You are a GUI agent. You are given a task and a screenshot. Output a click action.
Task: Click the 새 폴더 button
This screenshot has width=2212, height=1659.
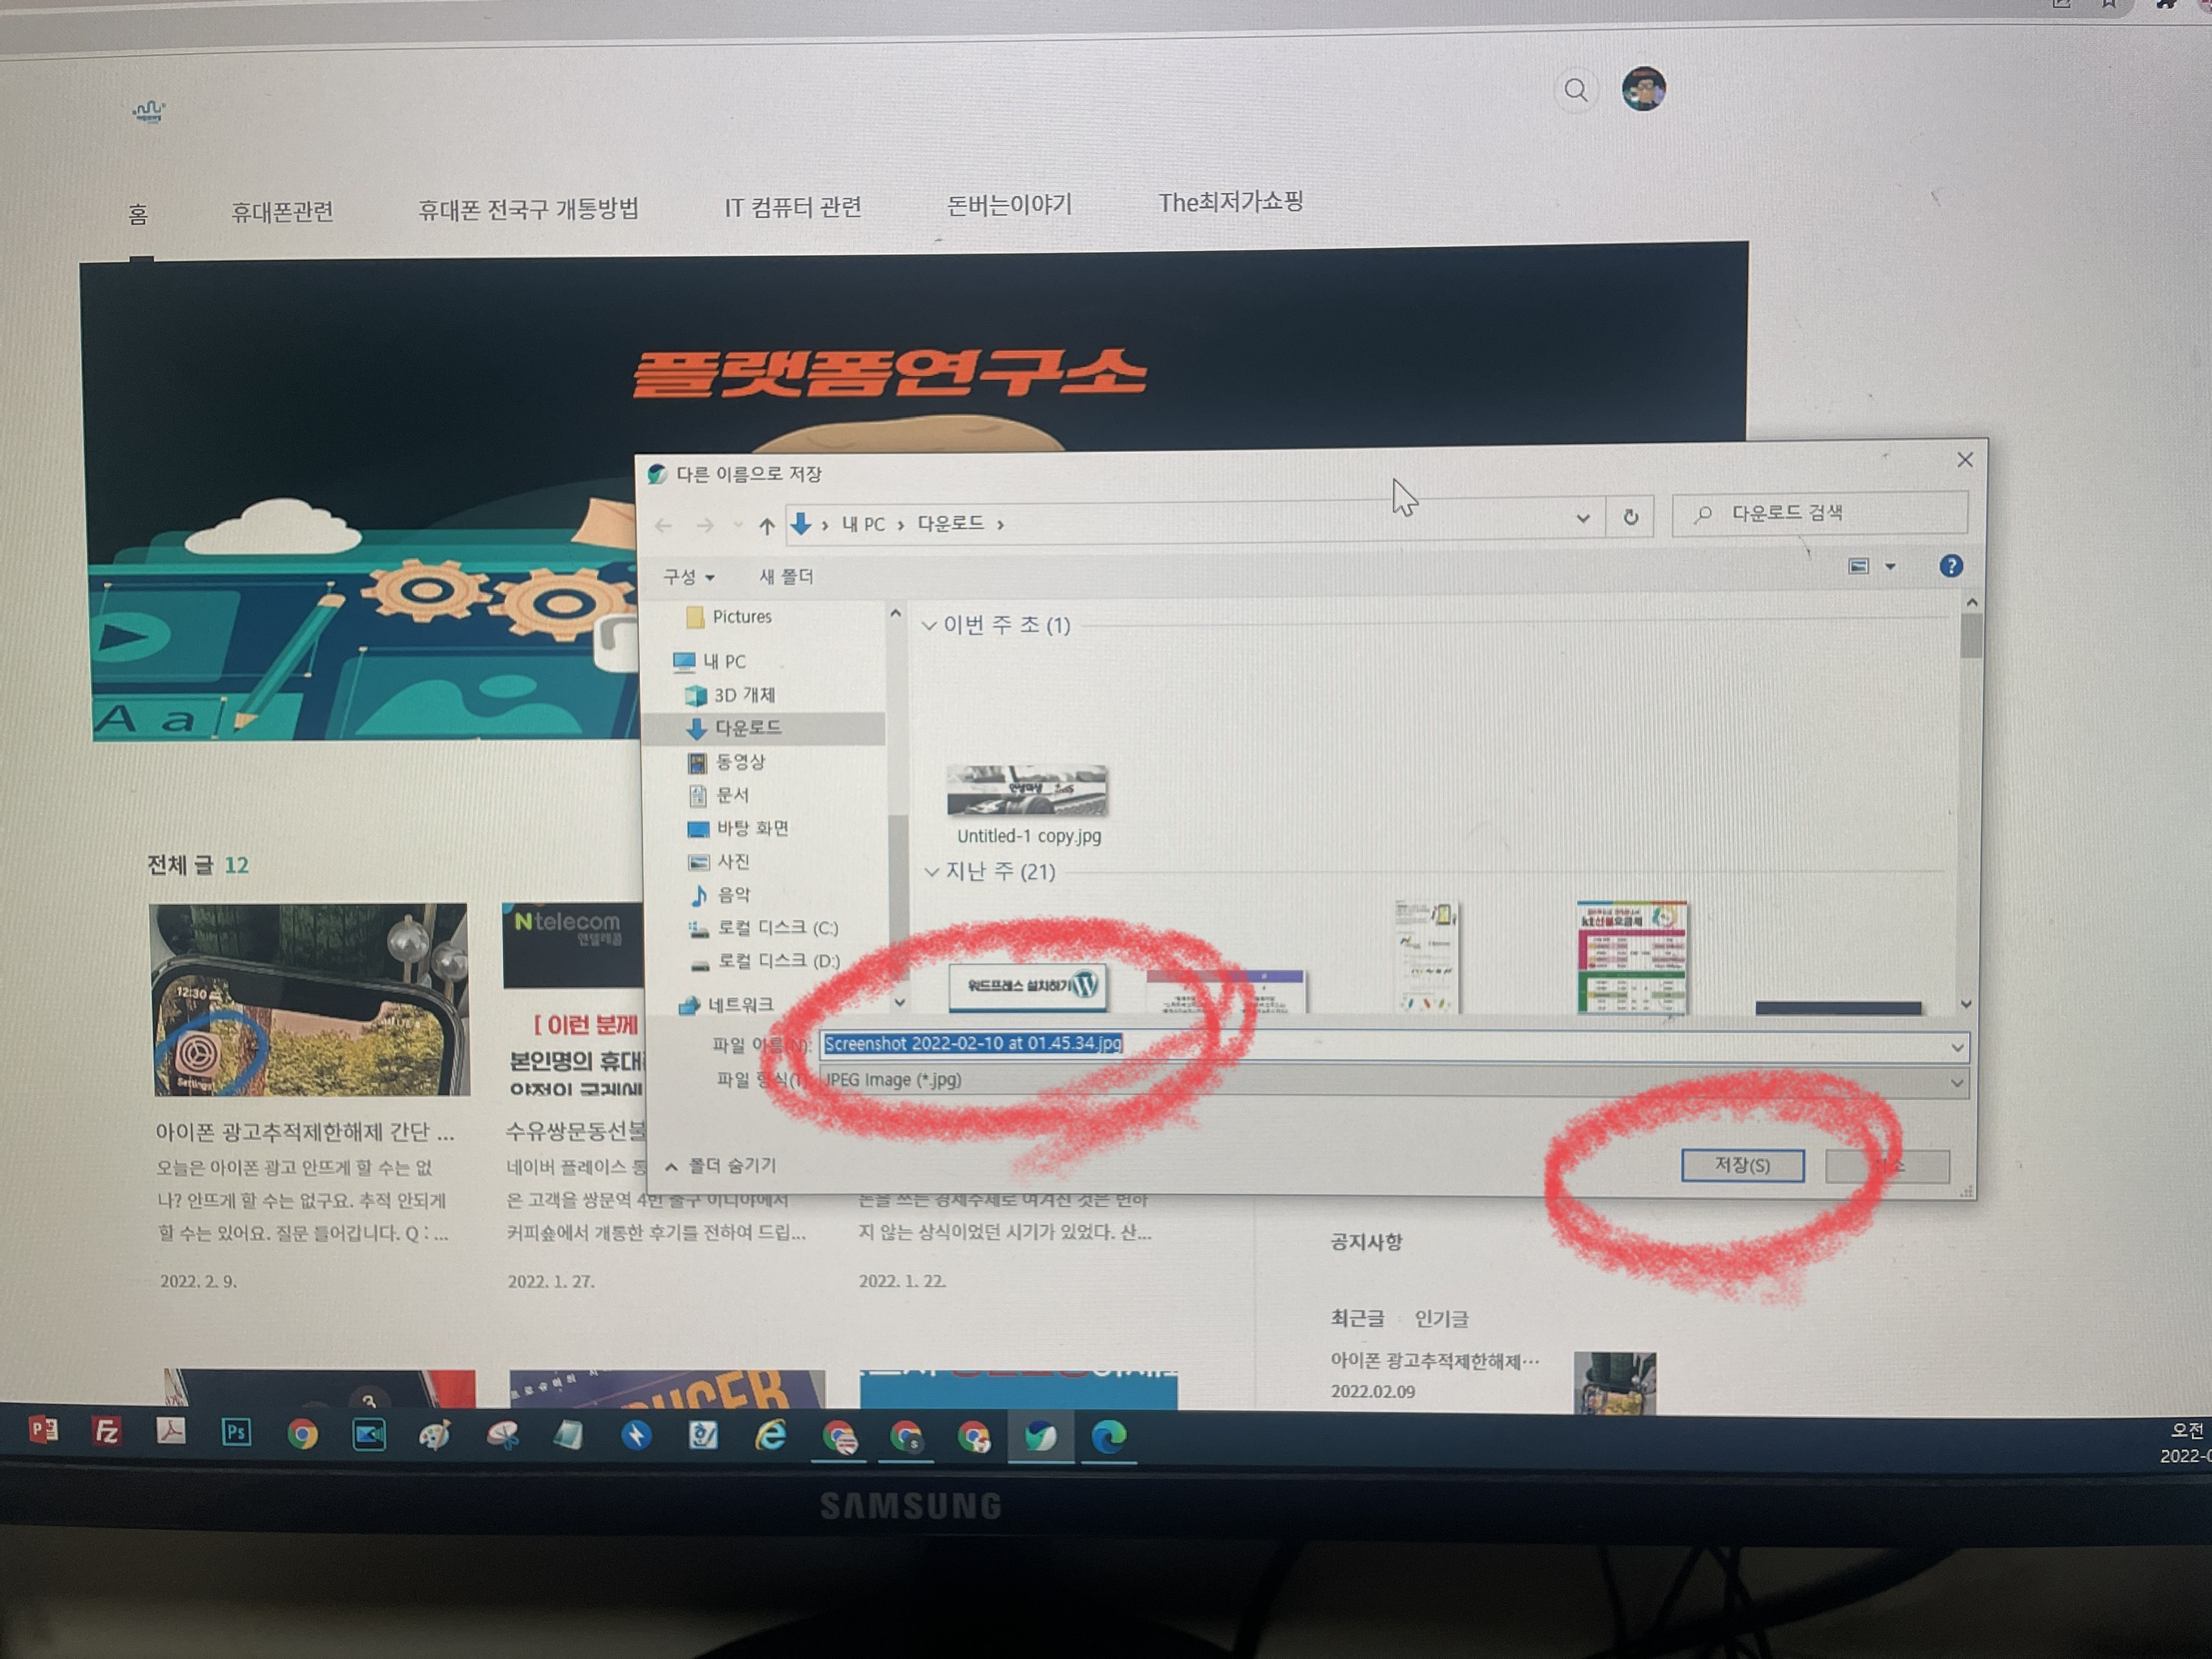pyautogui.click(x=786, y=577)
